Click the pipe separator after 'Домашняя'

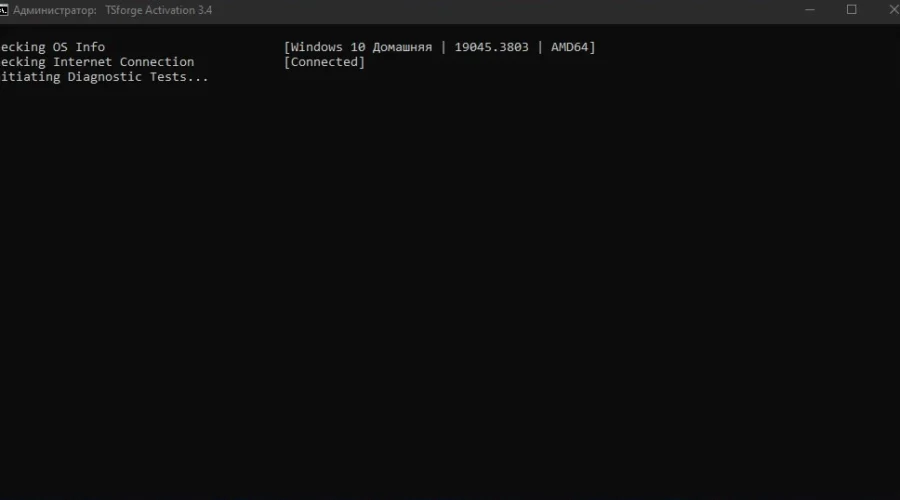click(444, 47)
